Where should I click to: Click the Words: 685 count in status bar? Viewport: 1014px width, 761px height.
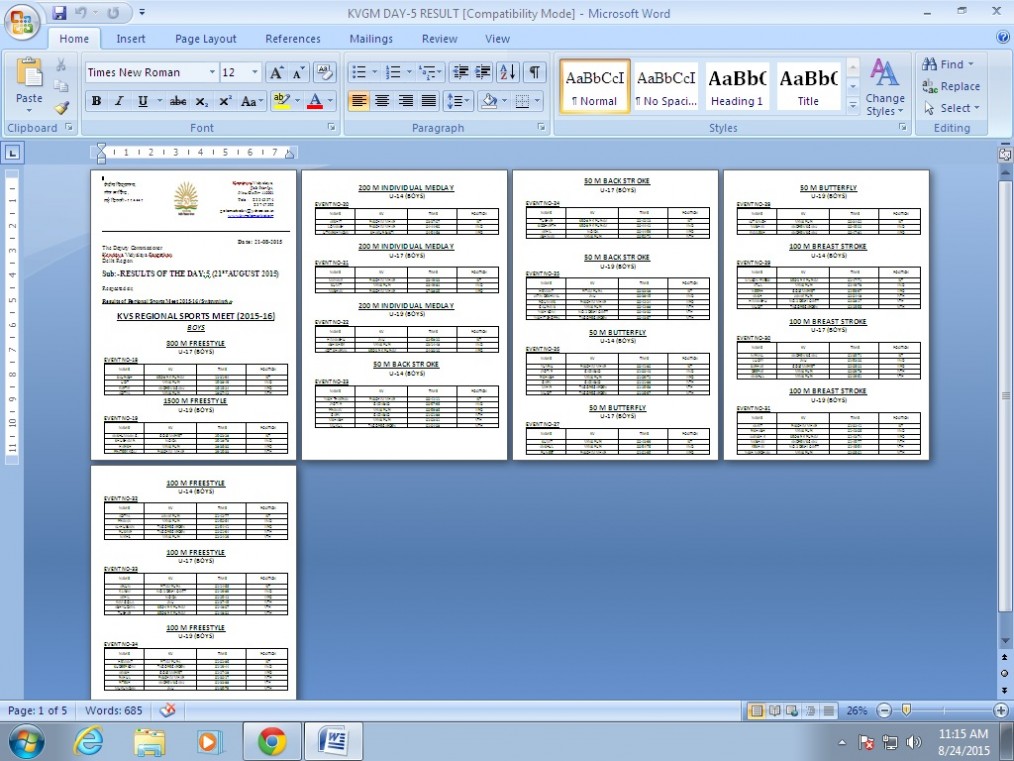coord(113,710)
